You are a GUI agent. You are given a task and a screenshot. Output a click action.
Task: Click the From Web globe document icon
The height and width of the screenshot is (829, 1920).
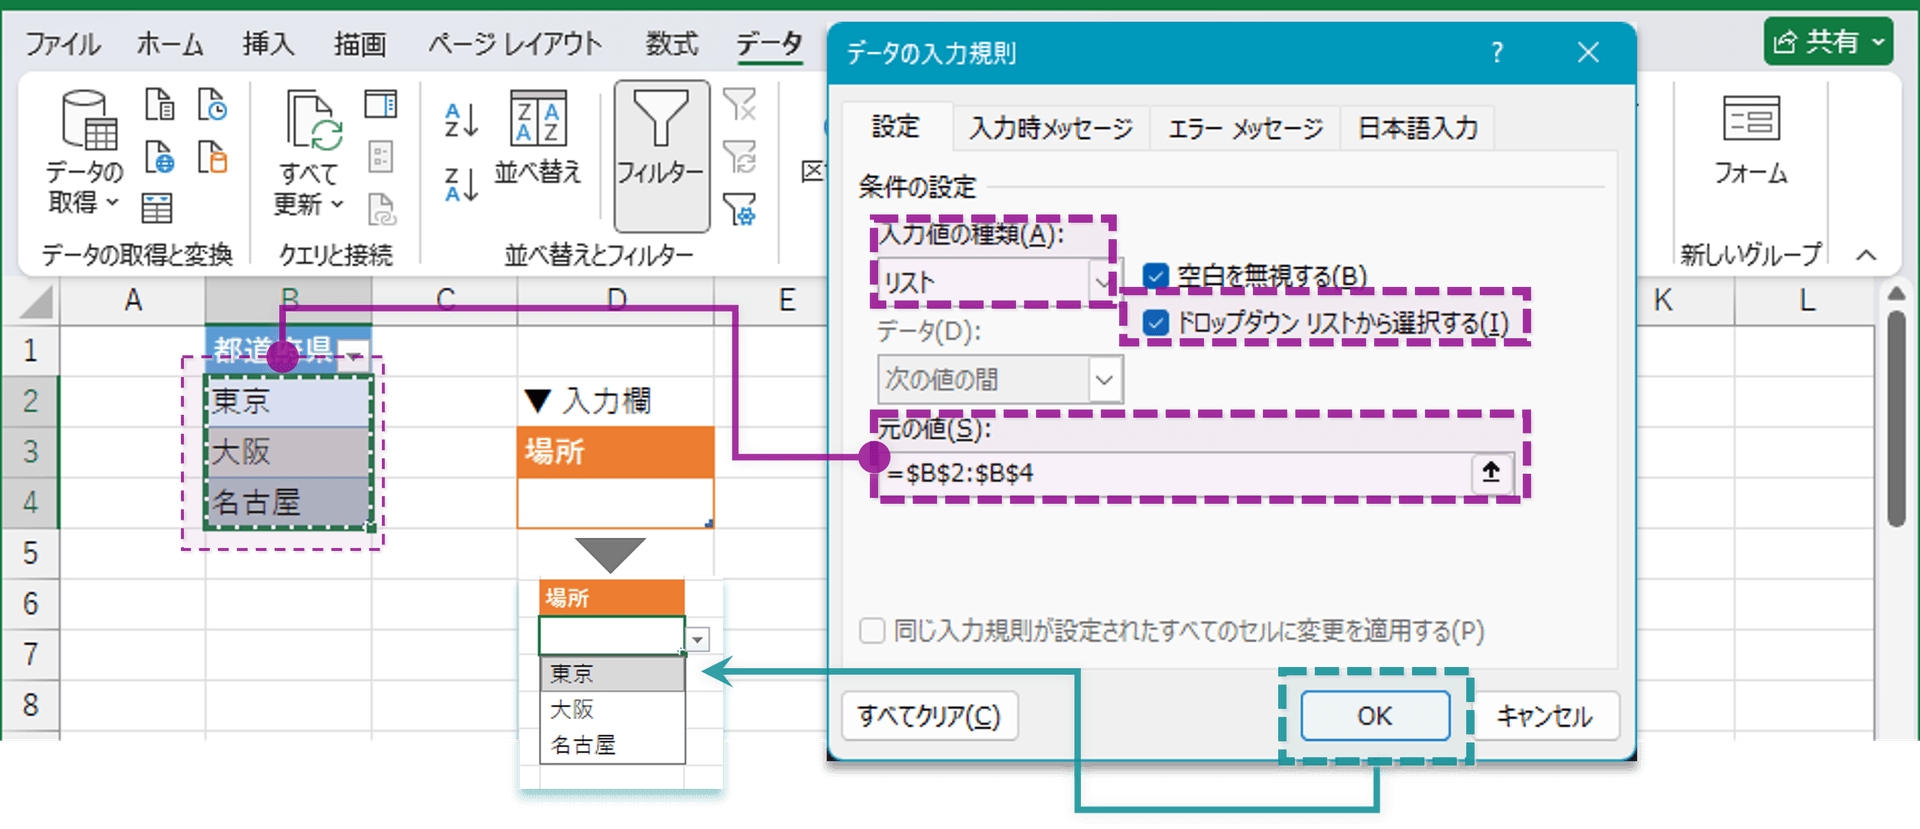point(159,157)
